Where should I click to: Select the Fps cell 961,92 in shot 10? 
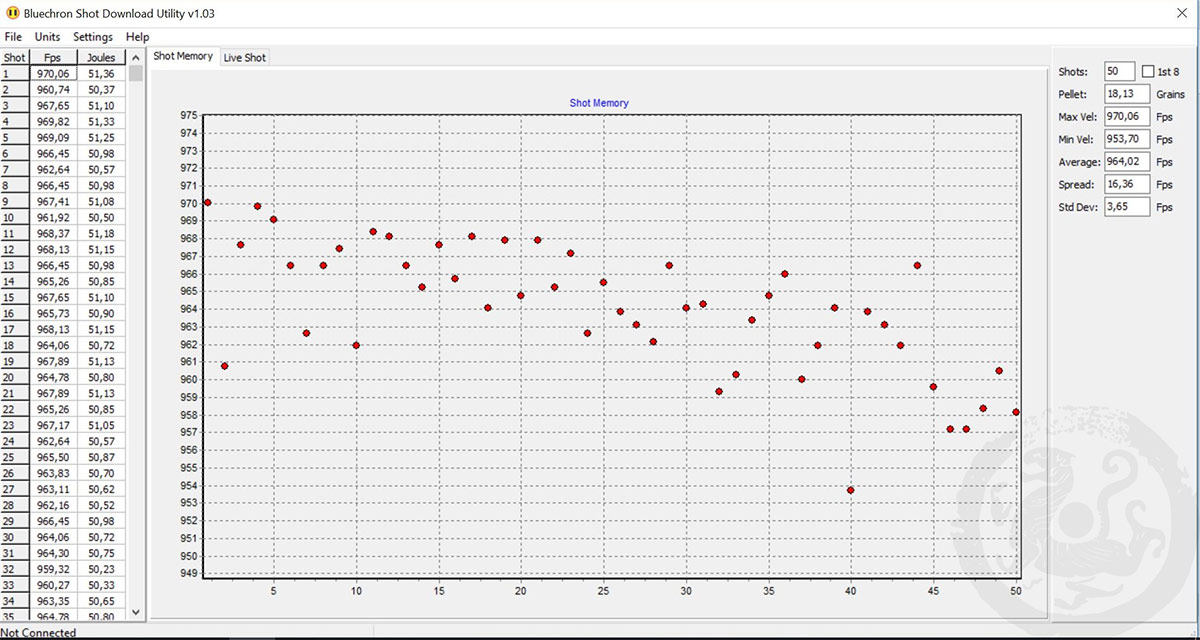tap(53, 217)
